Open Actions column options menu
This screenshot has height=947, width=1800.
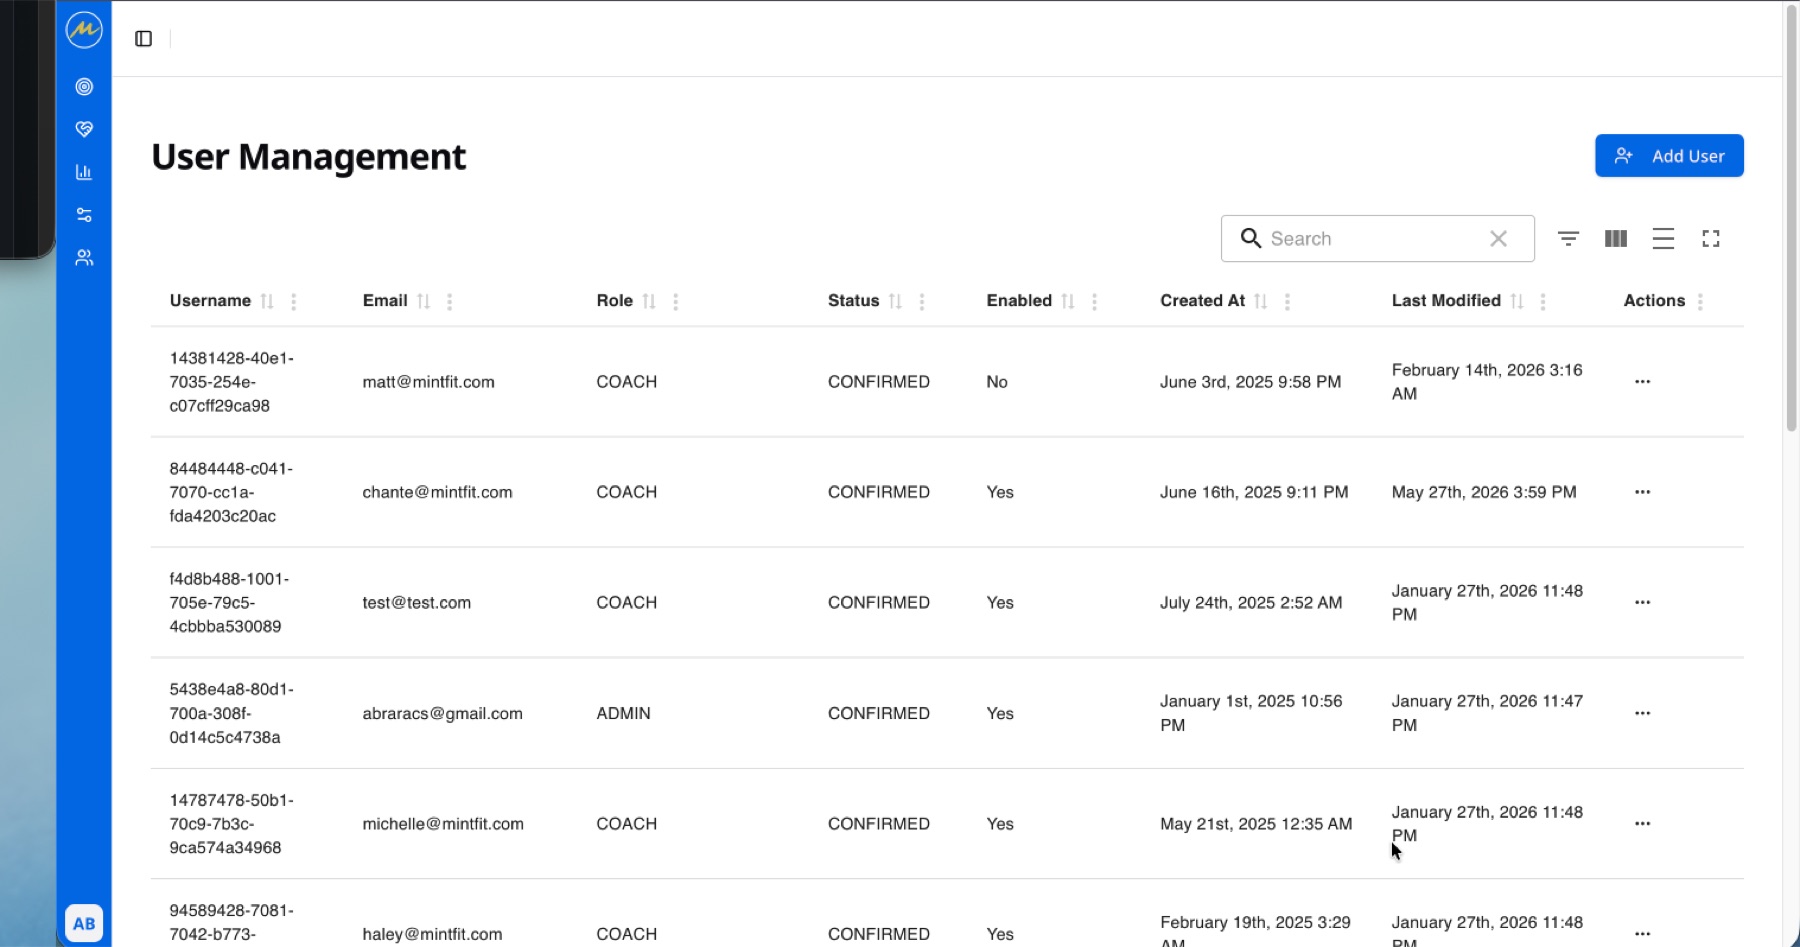[x=1700, y=301]
